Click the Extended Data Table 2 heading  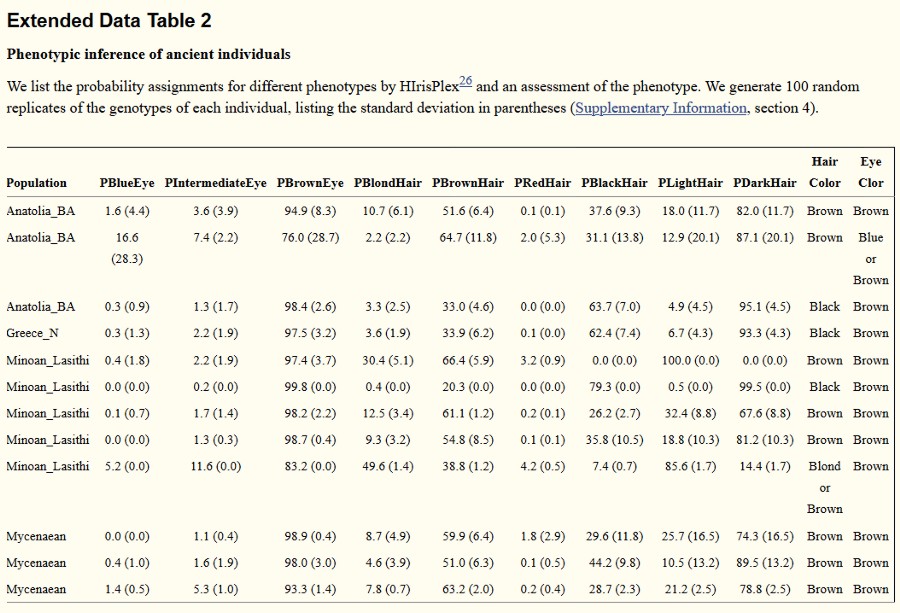(109, 21)
